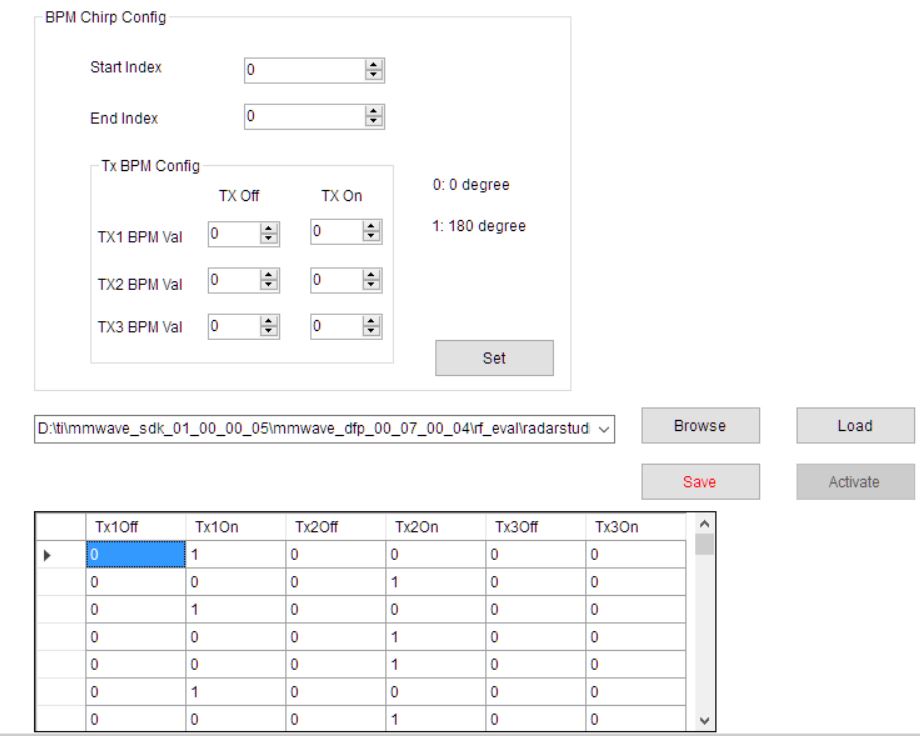Click the Load button

tap(855, 426)
